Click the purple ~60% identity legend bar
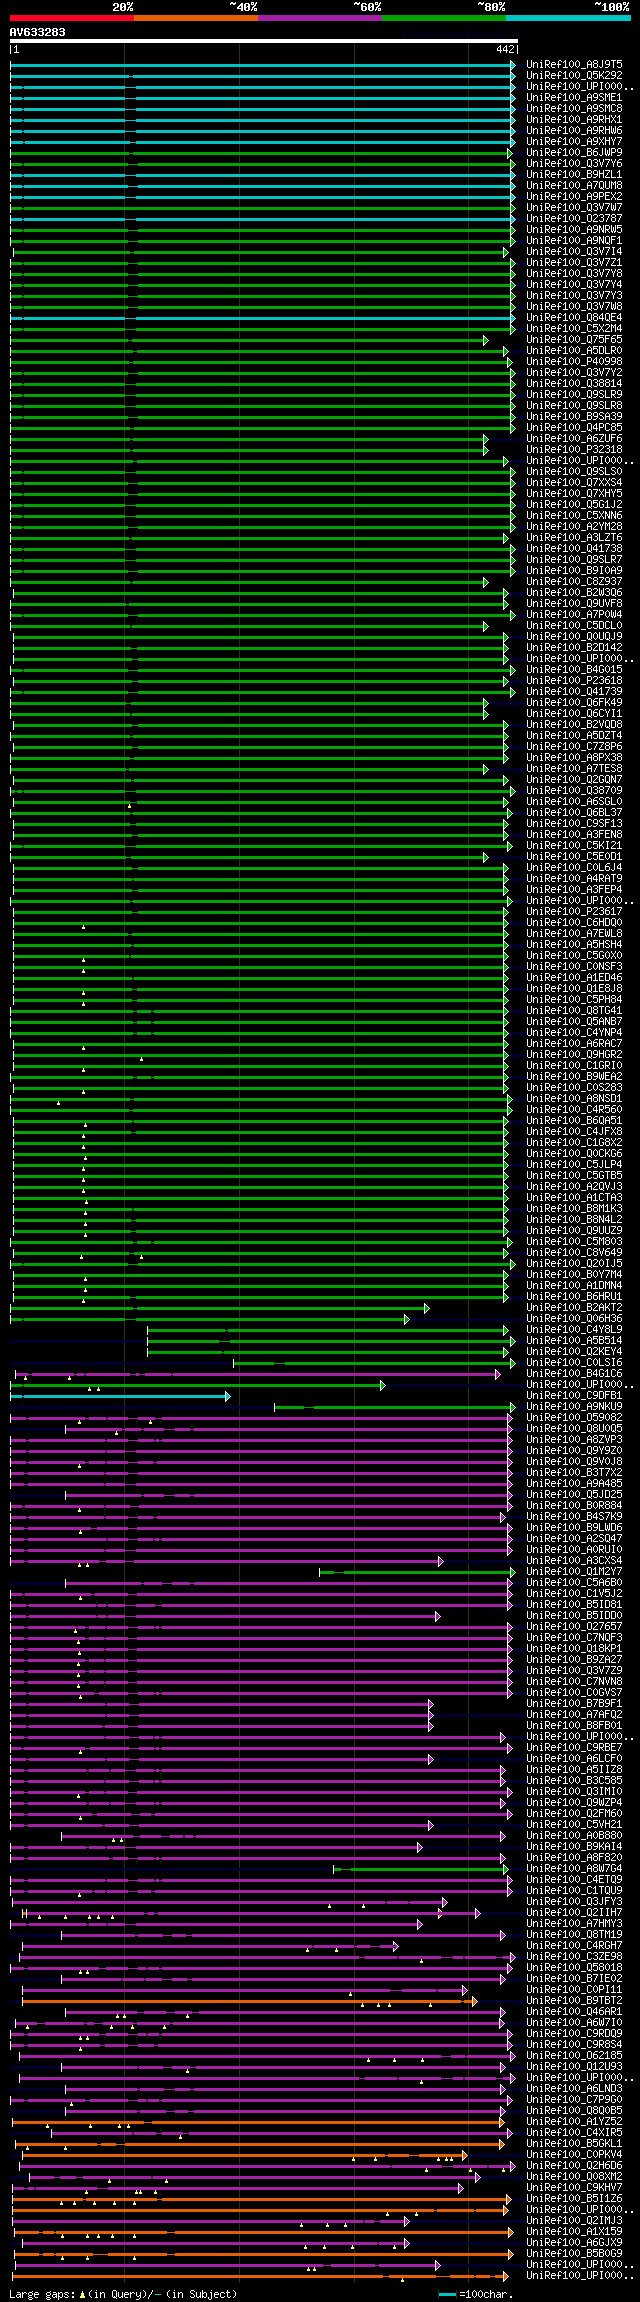Screen dimensions: 640x2302 (x=319, y=18)
